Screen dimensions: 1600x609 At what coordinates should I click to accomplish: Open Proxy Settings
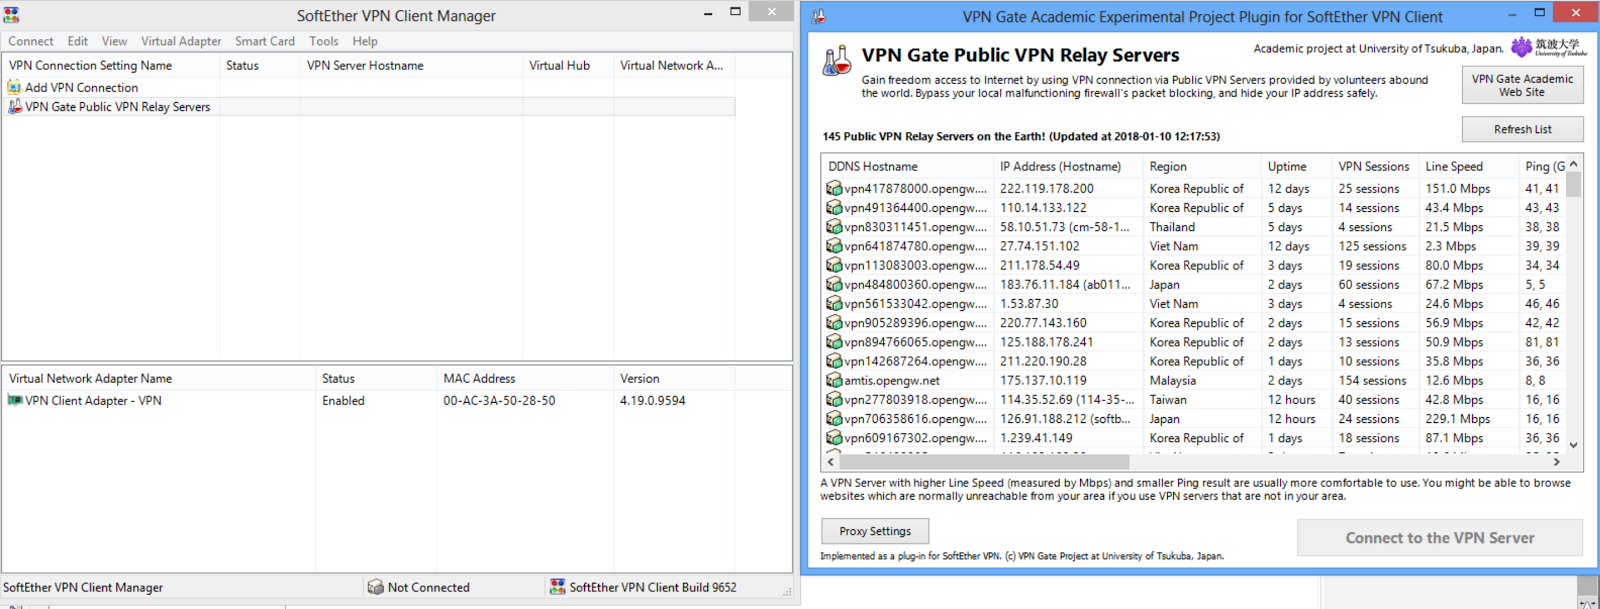pyautogui.click(x=875, y=531)
